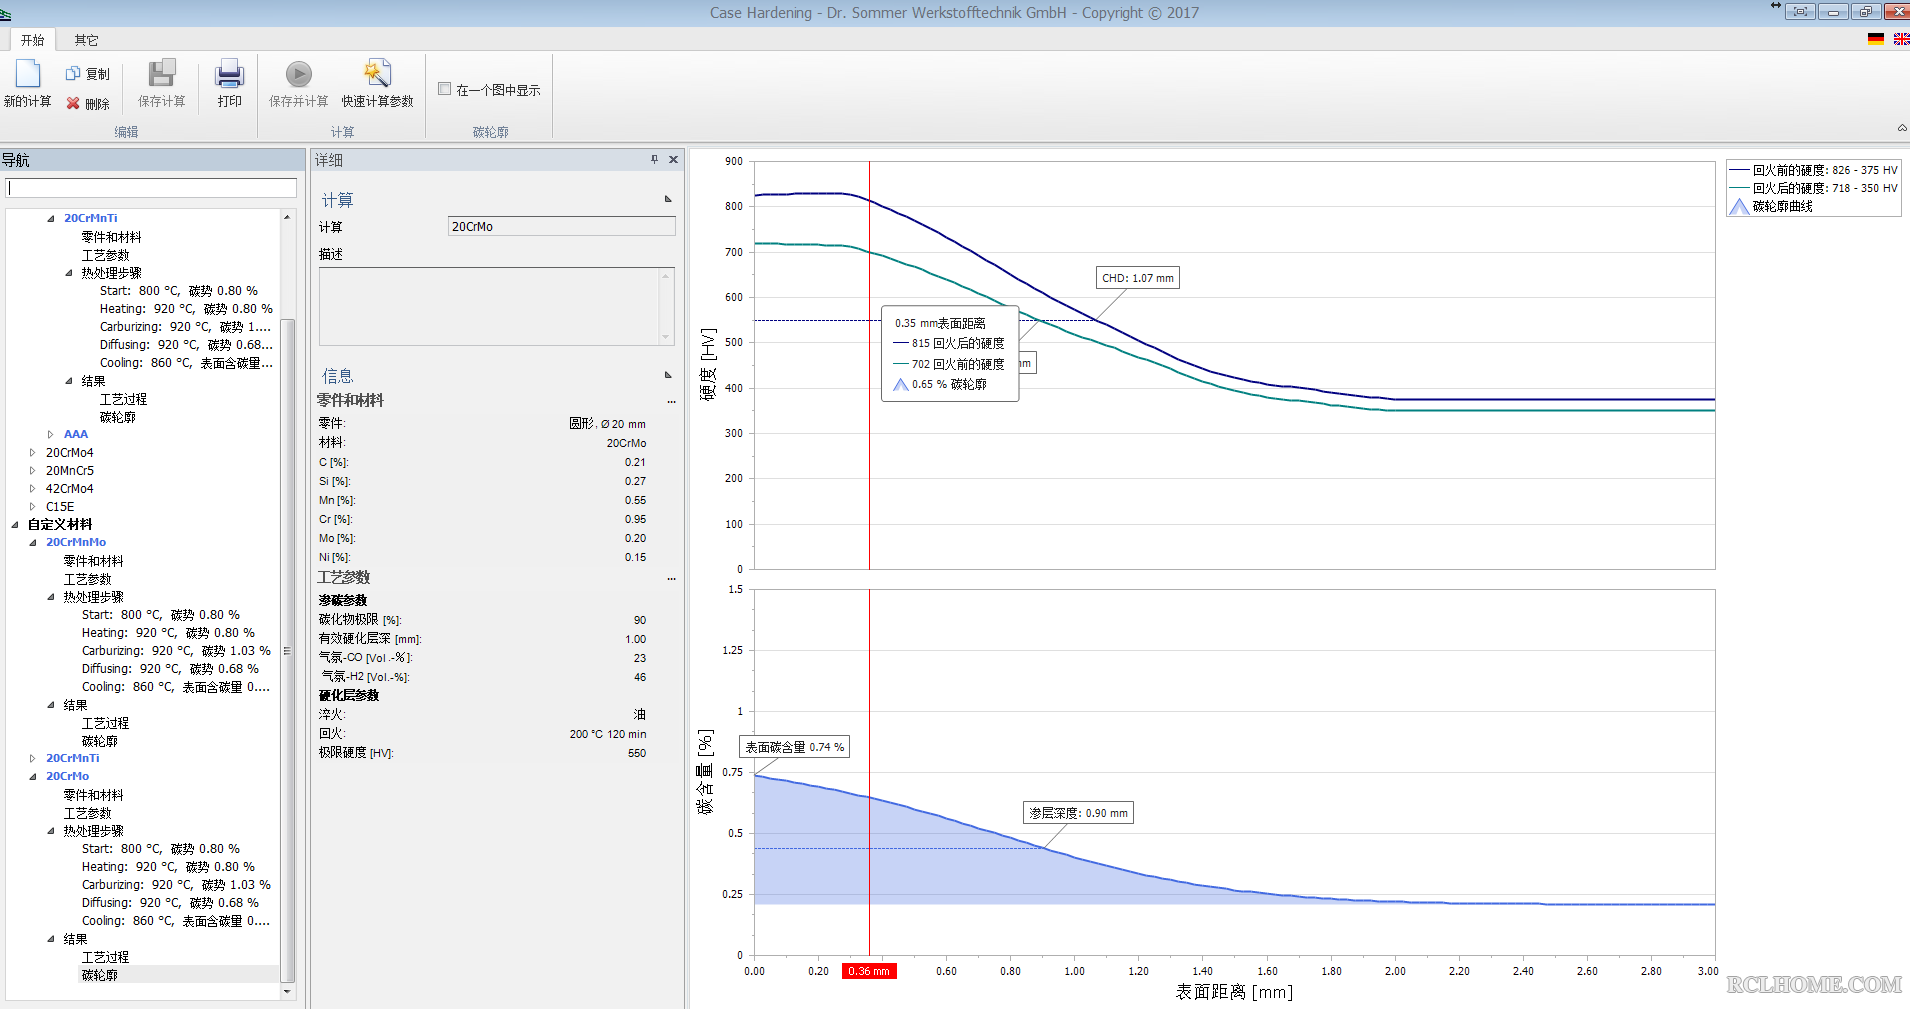Viewport: 1910px width, 1009px height.
Task: Open the 开始 ribbon tab
Action: (33, 40)
